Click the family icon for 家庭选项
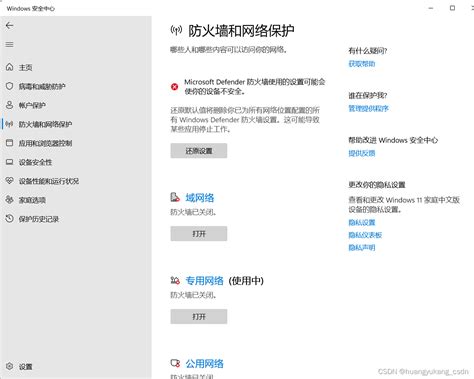This screenshot has width=474, height=379. 9,200
